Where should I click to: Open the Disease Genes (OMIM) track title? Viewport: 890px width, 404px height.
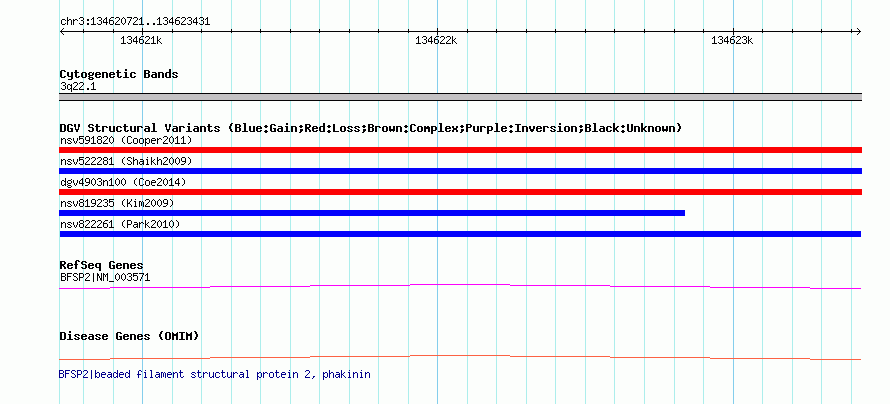[129, 336]
